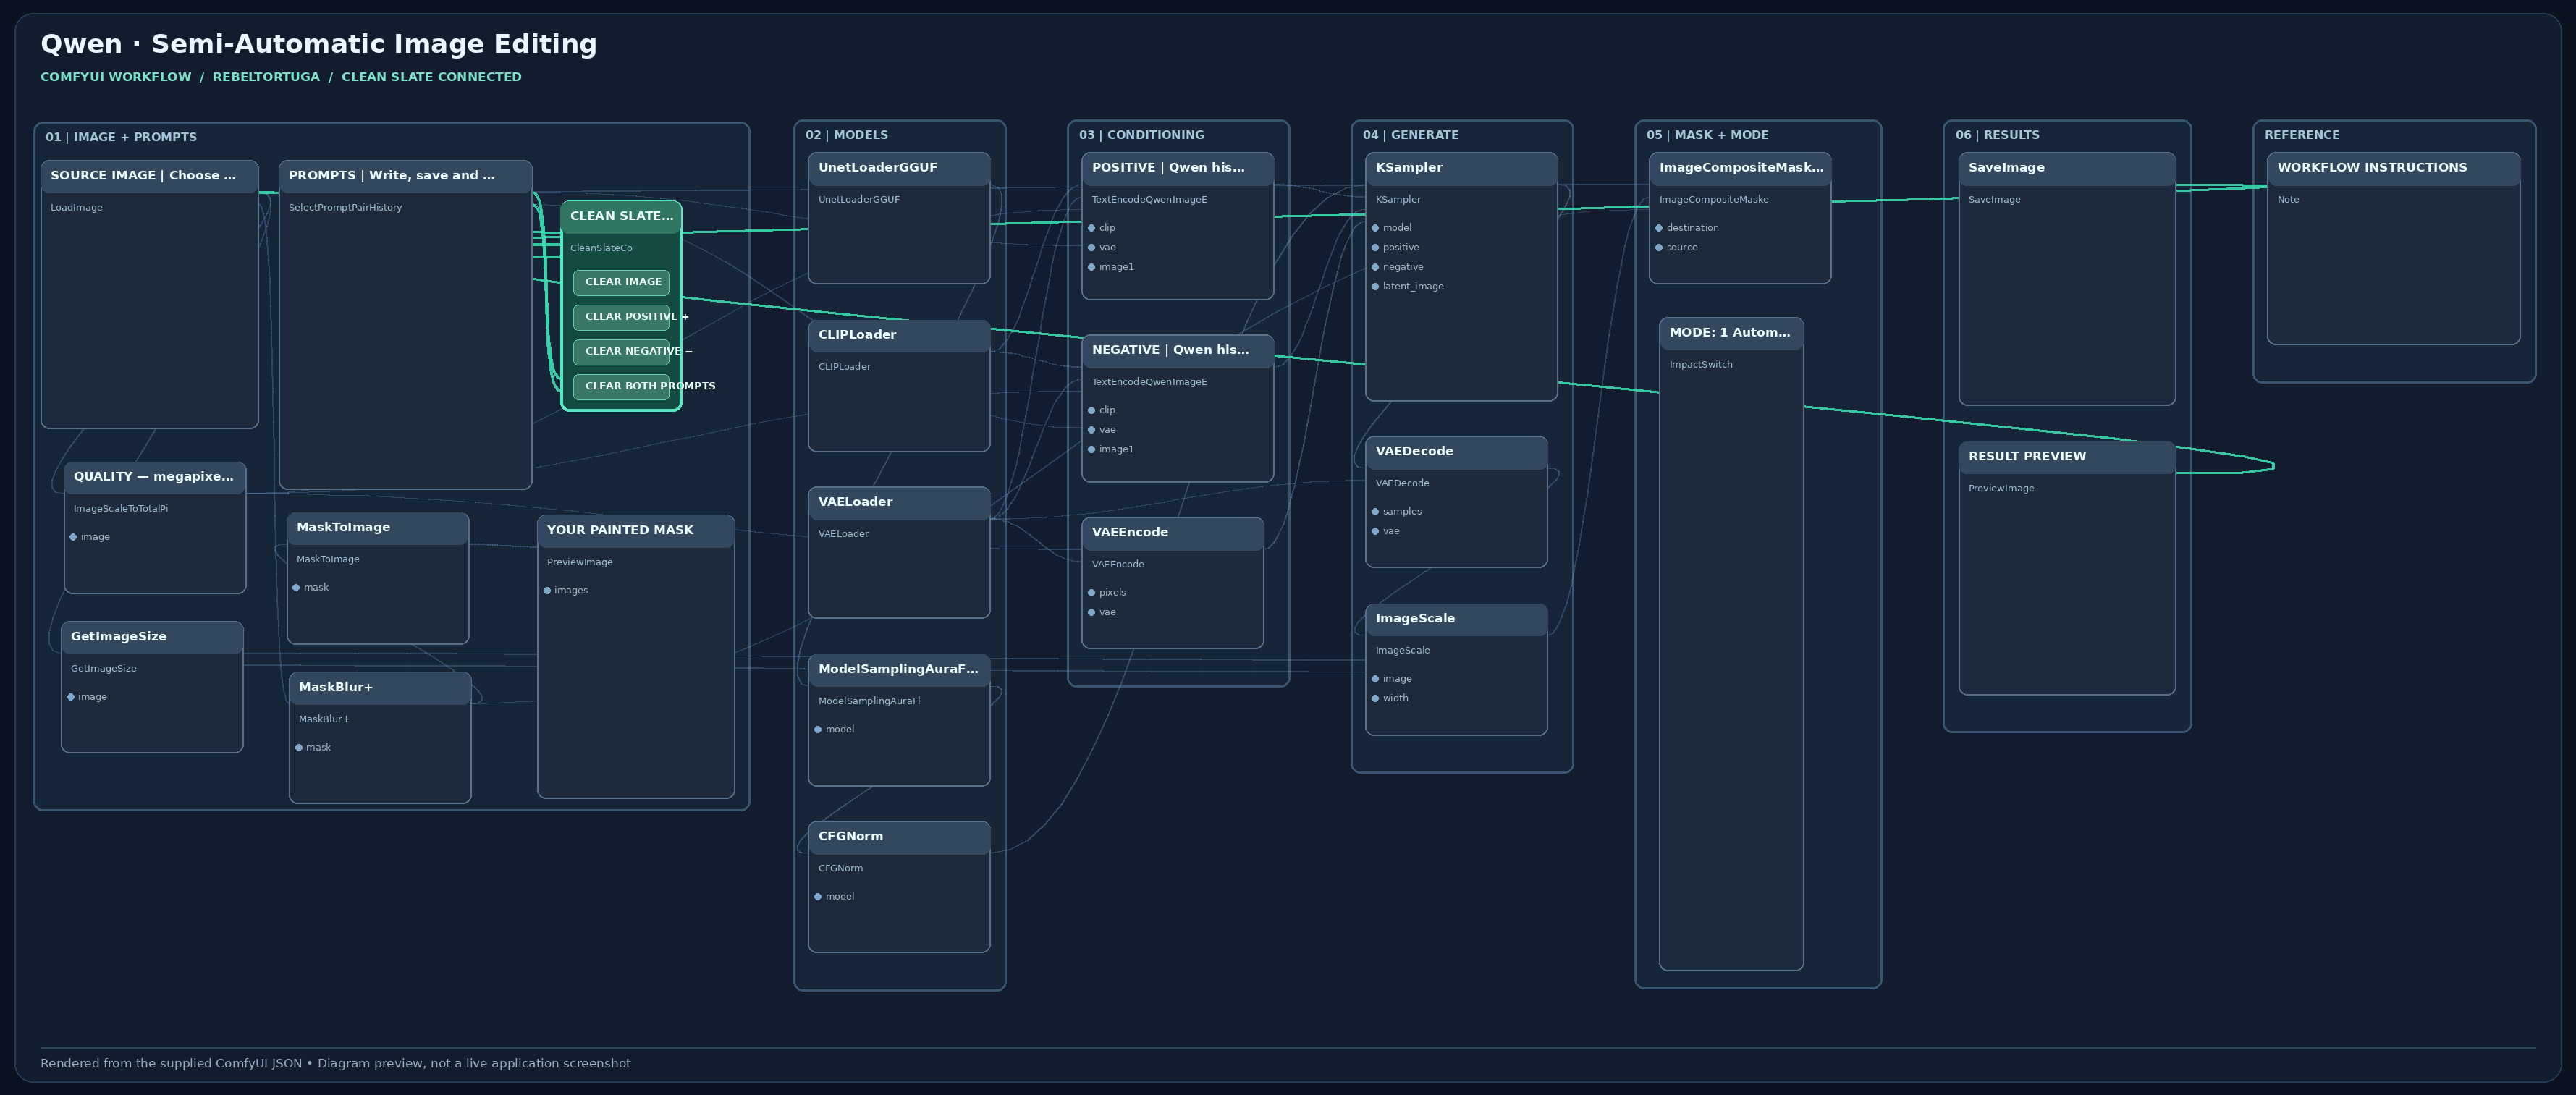
Task: Click the negative input port on KSampler
Action: [1375, 267]
